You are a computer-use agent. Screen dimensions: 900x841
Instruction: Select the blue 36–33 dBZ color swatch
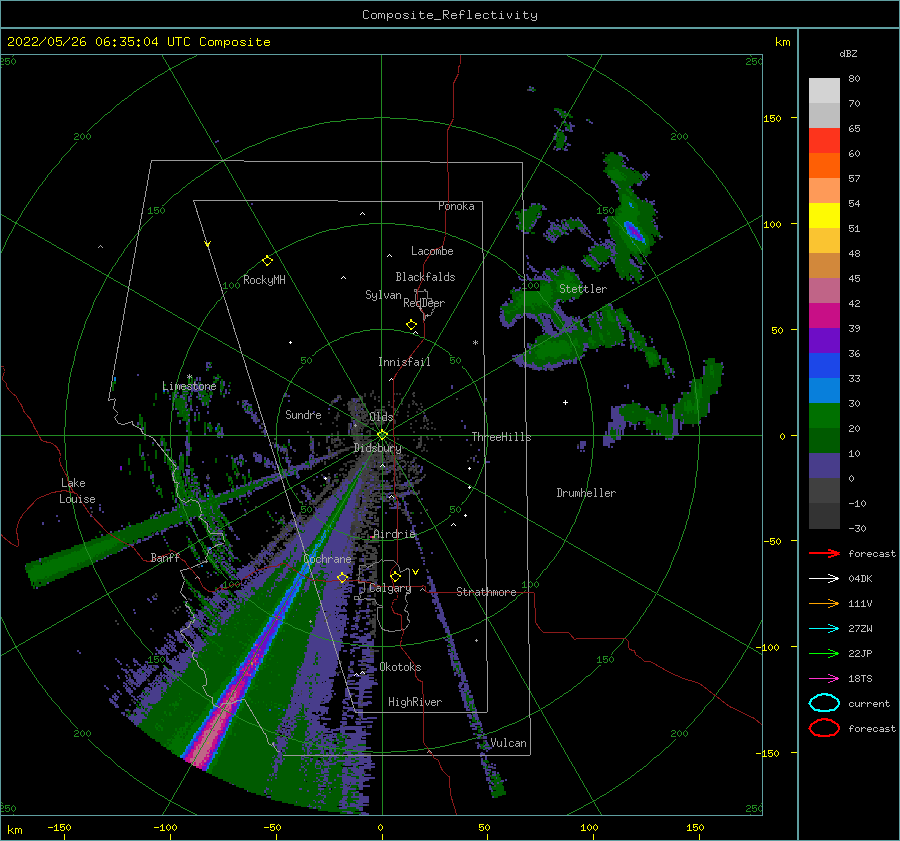point(824,366)
